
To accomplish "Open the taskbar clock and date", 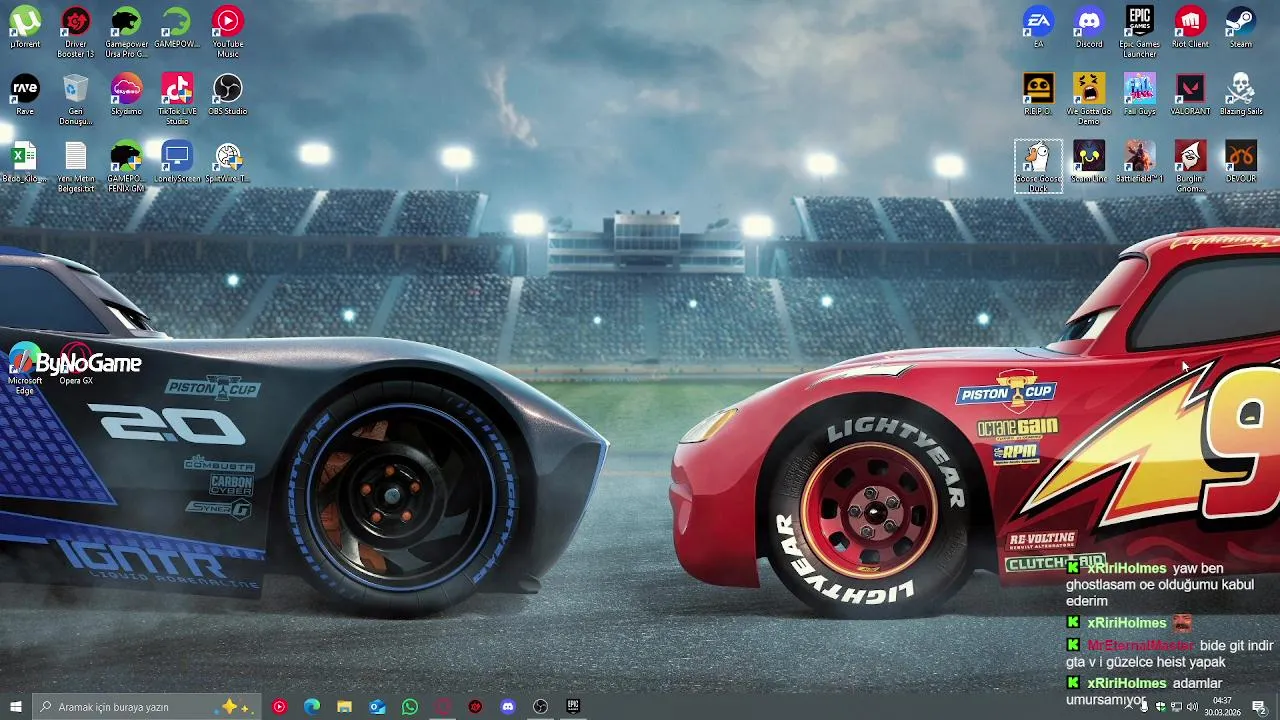I will [1221, 707].
